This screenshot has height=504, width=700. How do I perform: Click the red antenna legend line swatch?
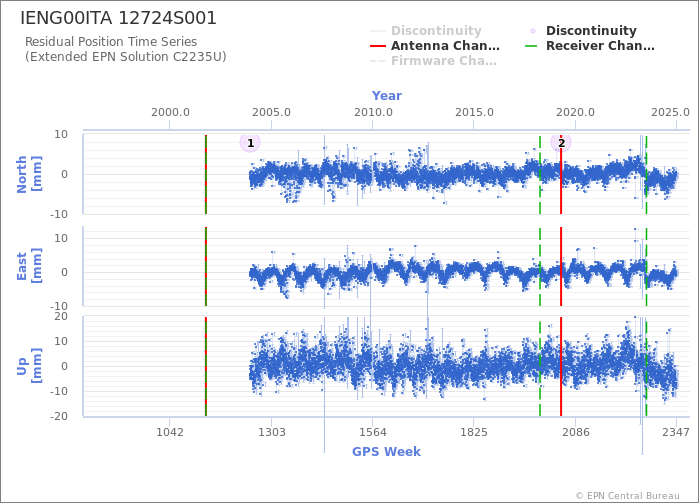(x=378, y=46)
